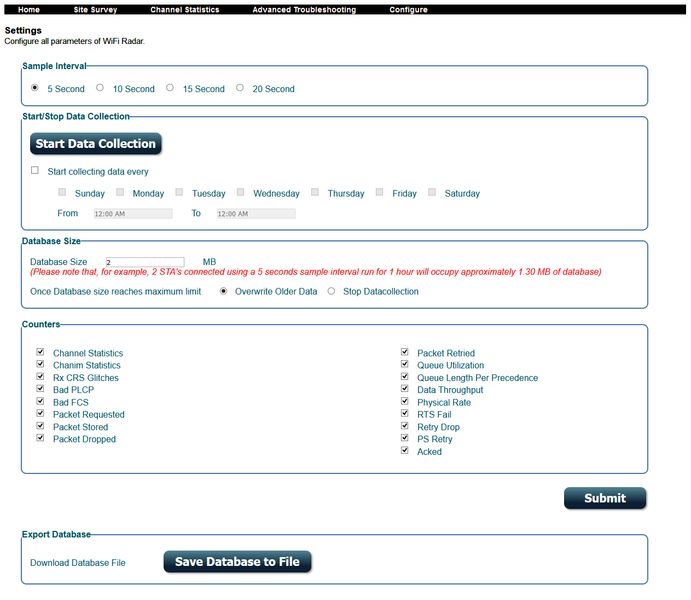Tick the Saturday checkbox
The height and width of the screenshot is (600, 691).
tap(432, 192)
